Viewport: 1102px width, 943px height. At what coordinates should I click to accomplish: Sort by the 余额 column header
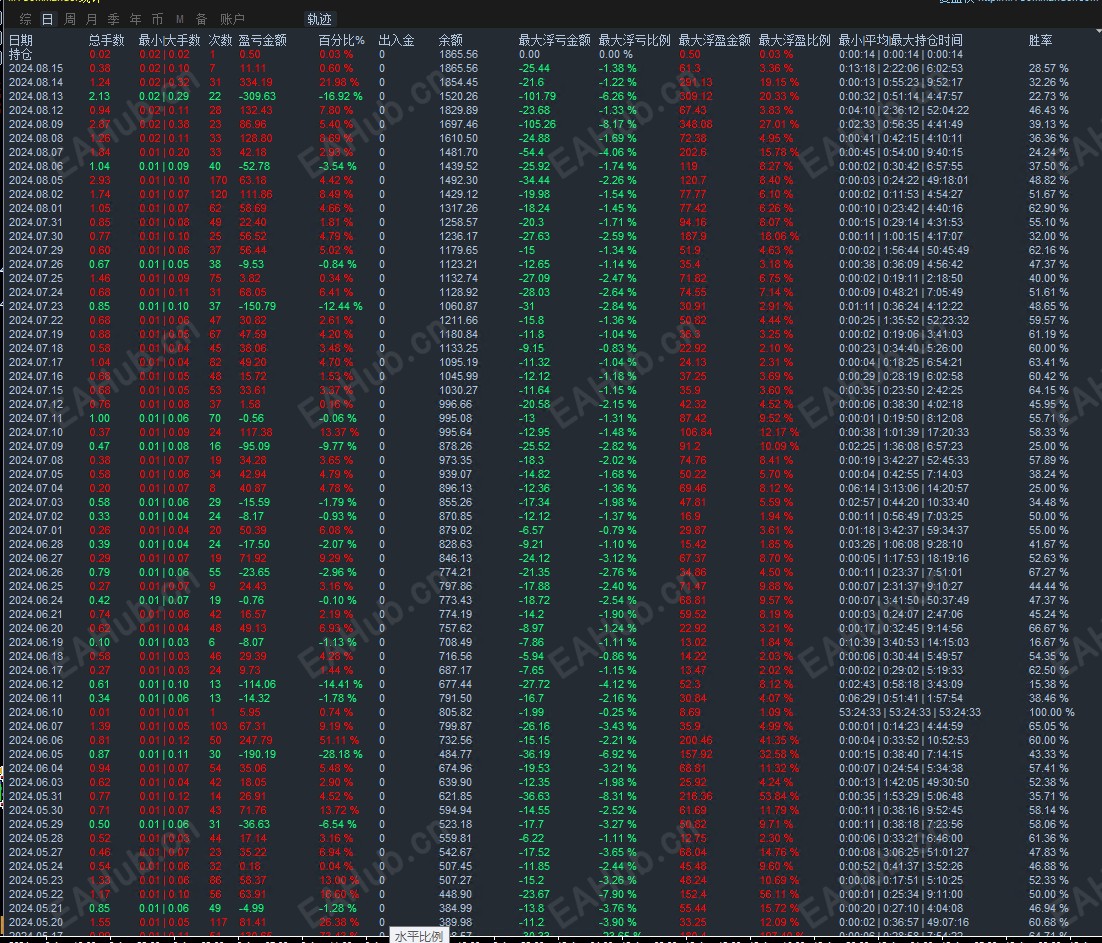point(451,40)
